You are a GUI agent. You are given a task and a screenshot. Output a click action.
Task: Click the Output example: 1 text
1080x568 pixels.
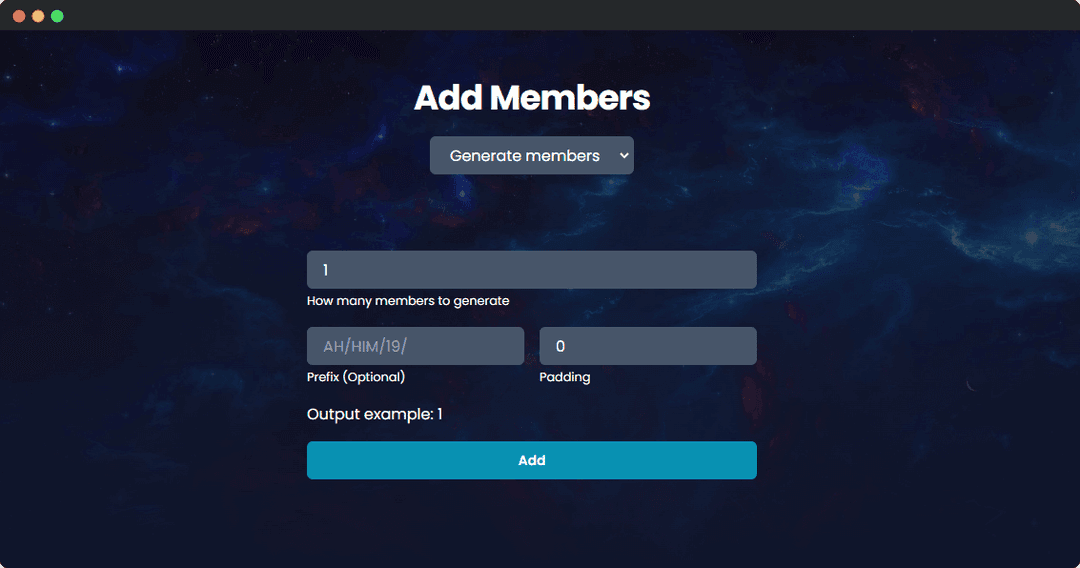[375, 414]
